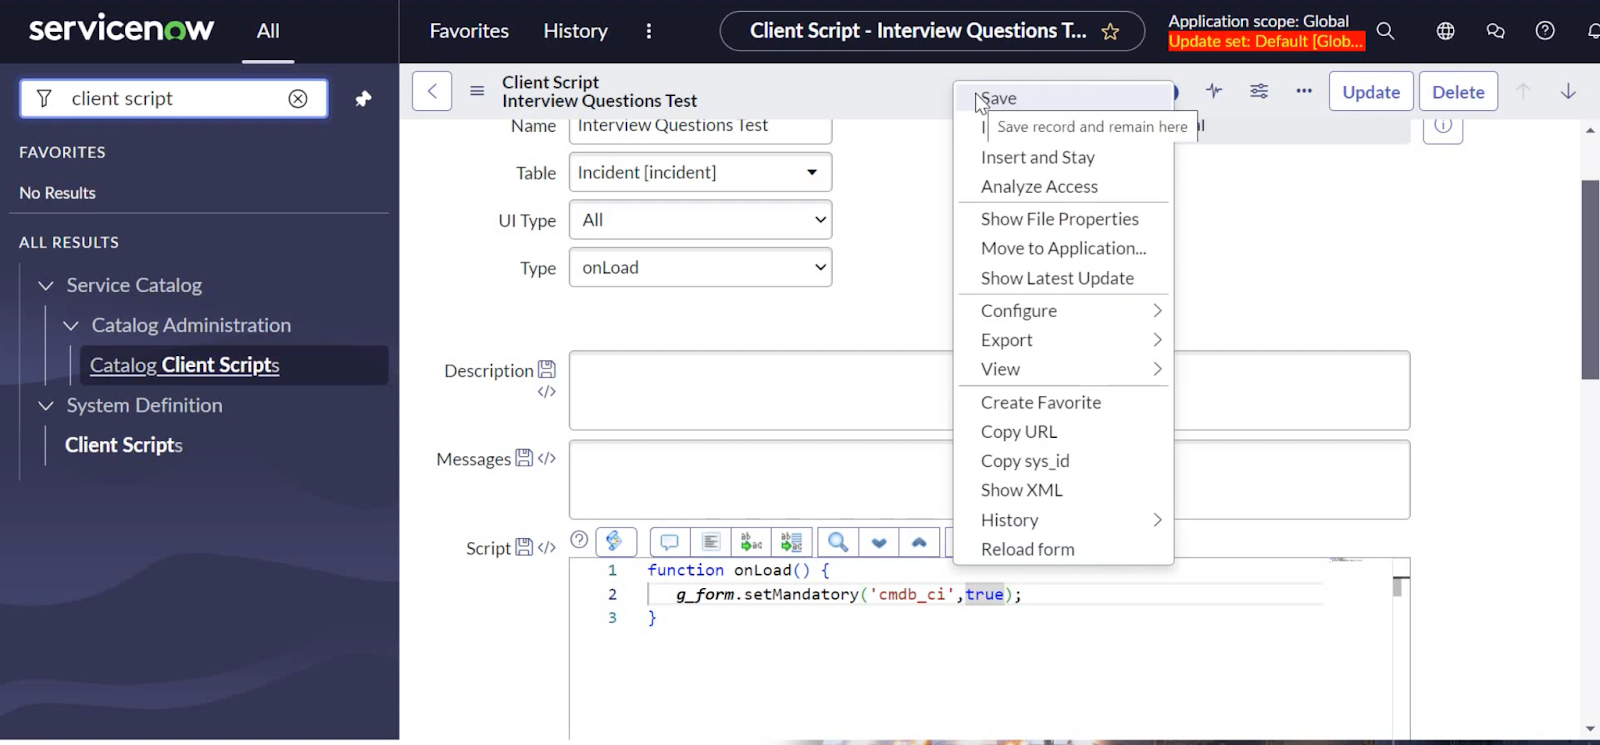Format code with the script editor icon
This screenshot has width=1600, height=745.
point(711,542)
